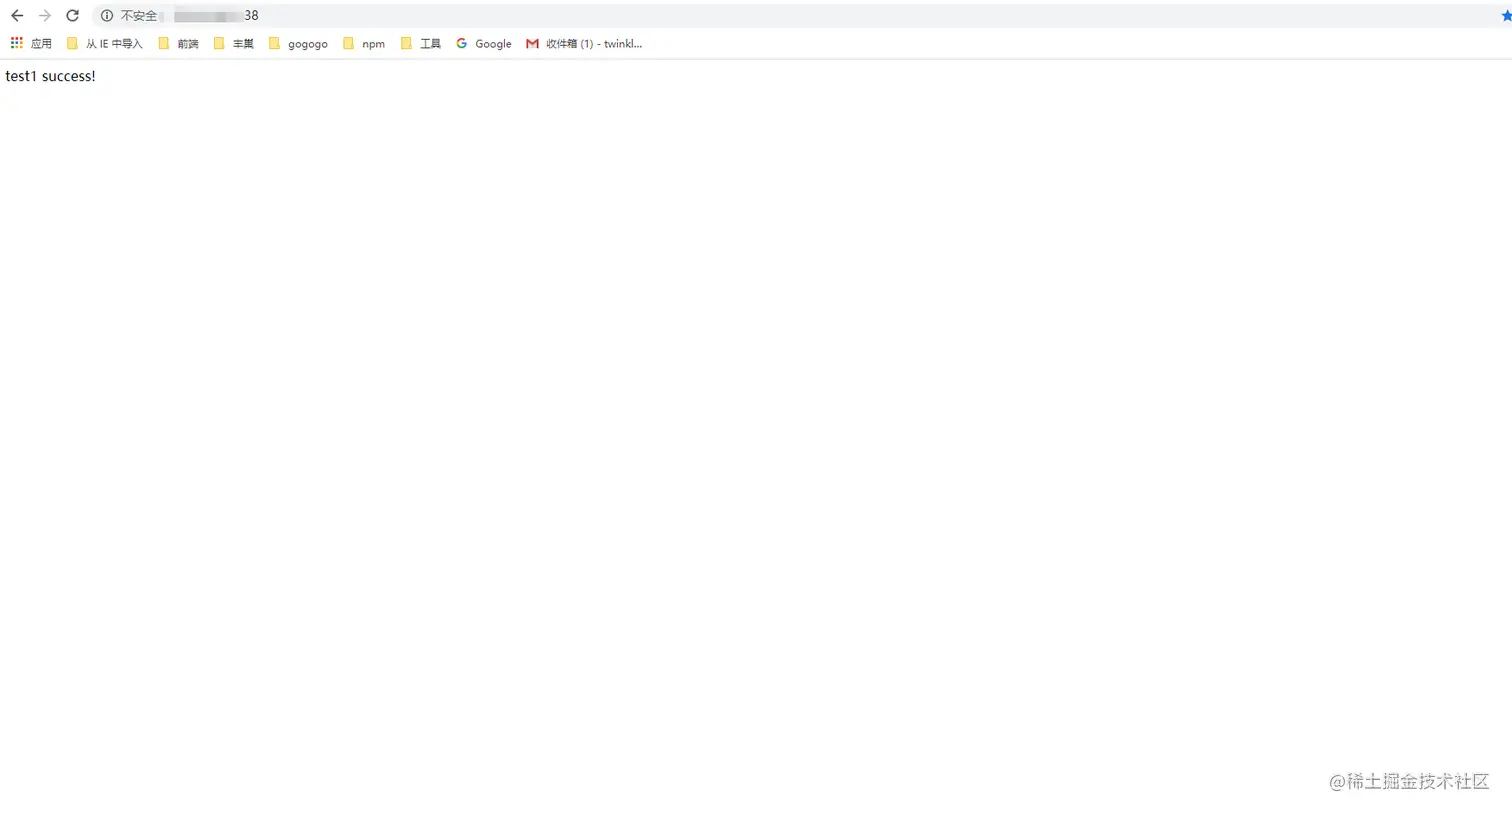1512x814 pixels.
Task: Open the gogogo bookmark folder
Action: click(298, 44)
